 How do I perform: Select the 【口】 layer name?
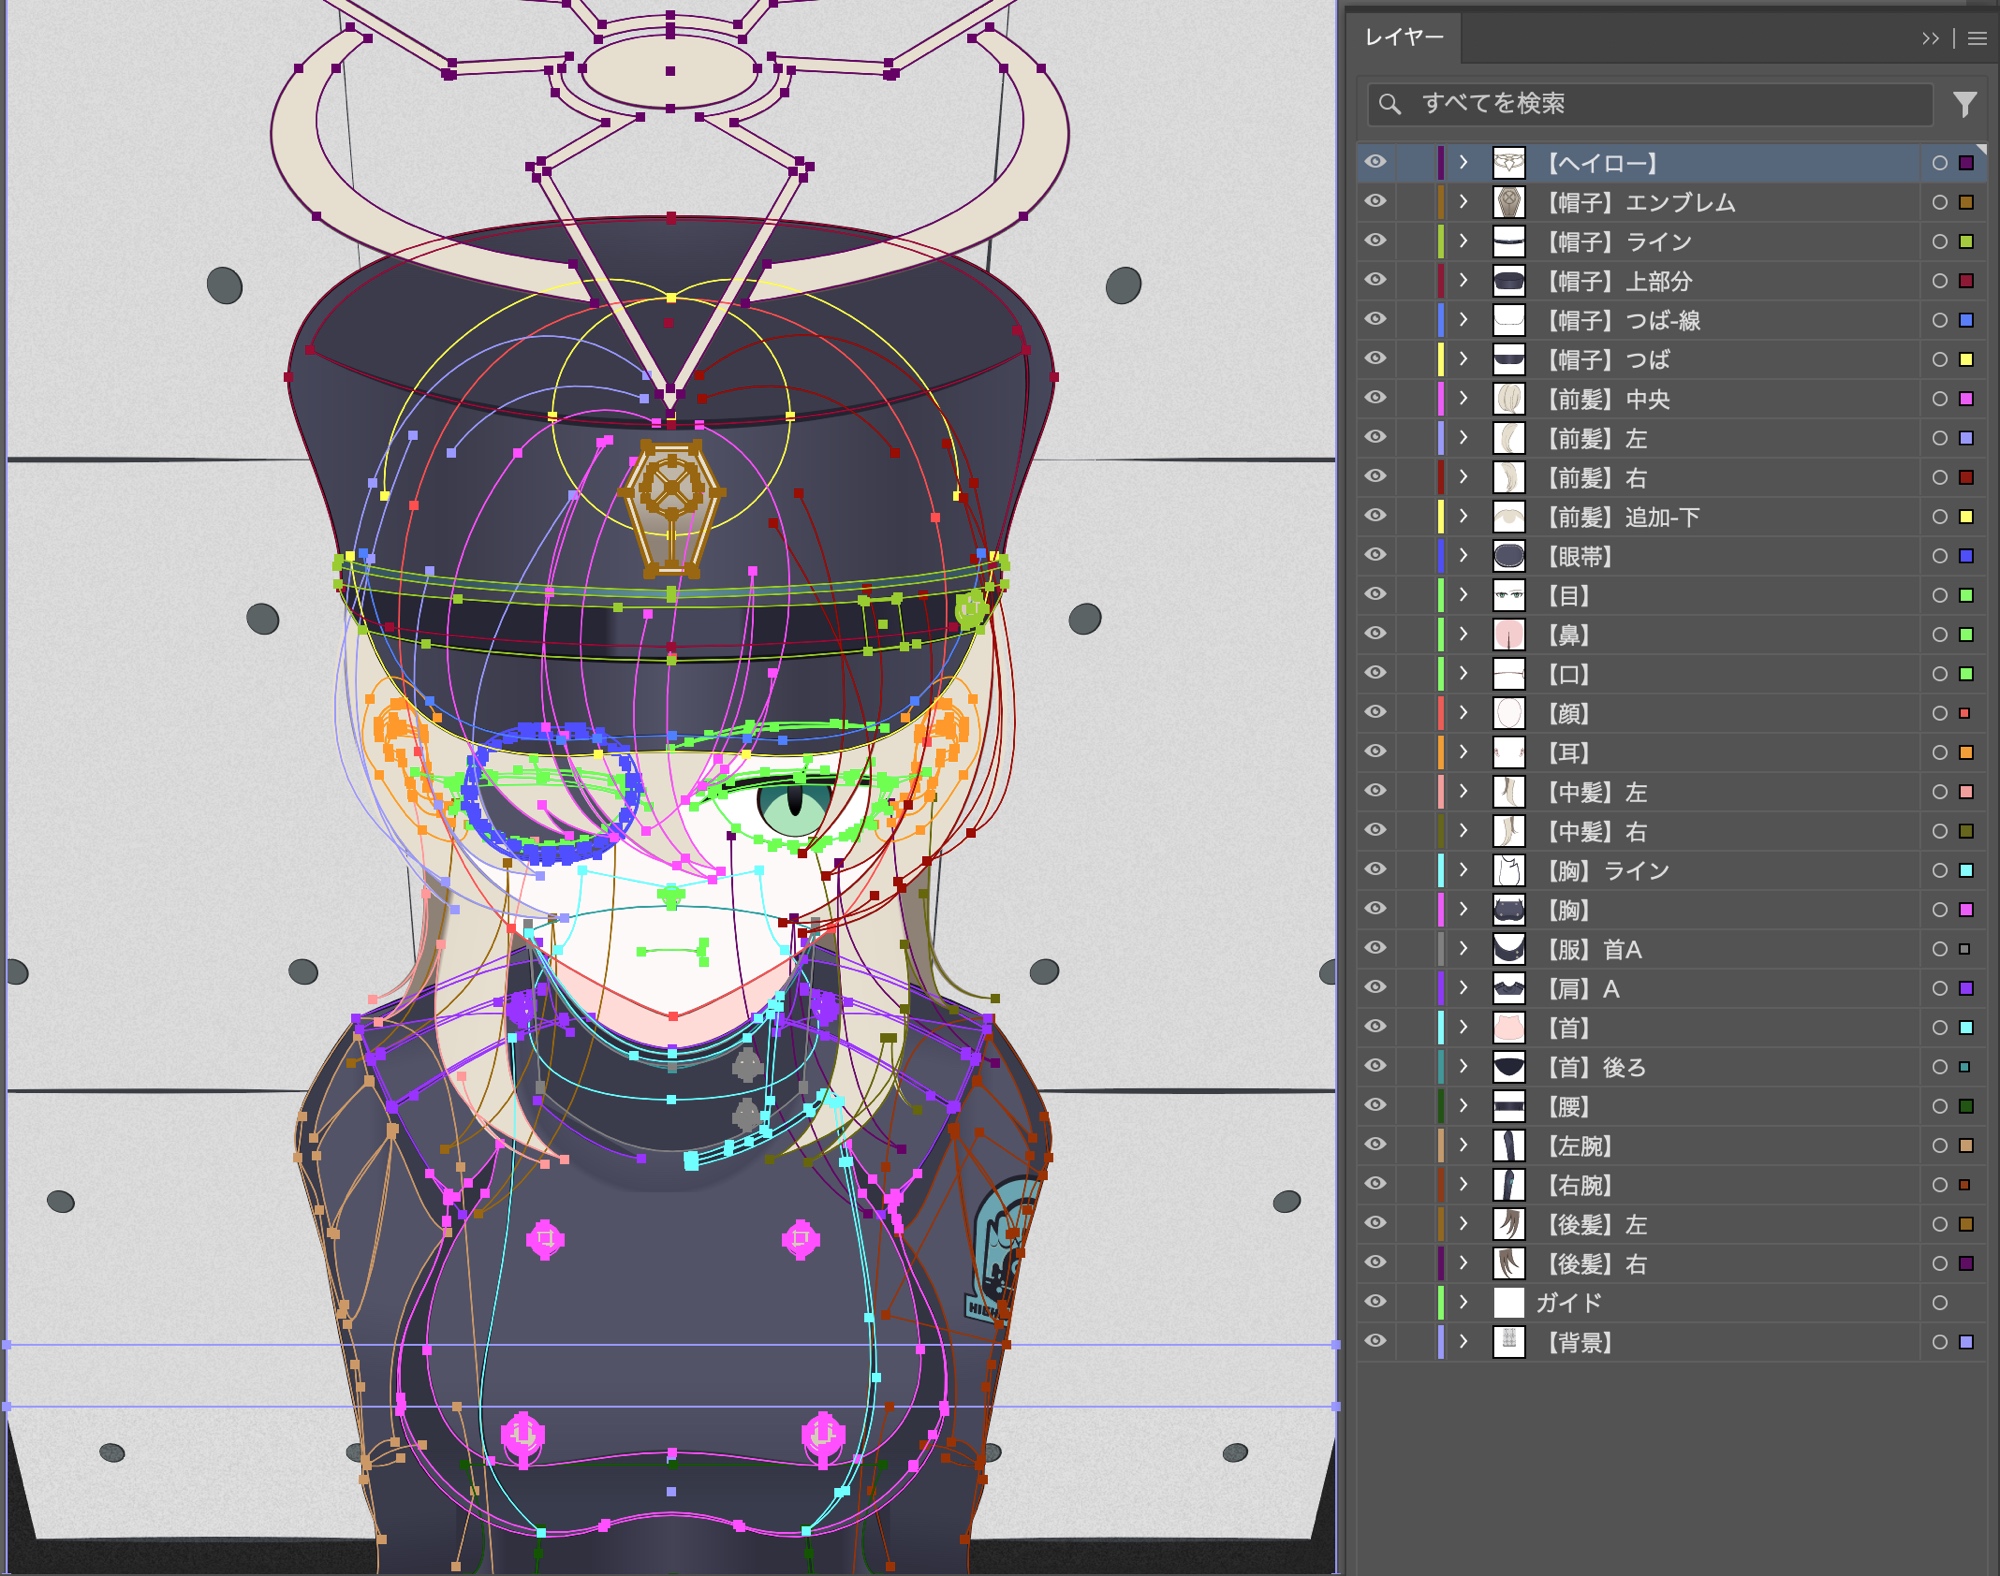tap(1568, 674)
